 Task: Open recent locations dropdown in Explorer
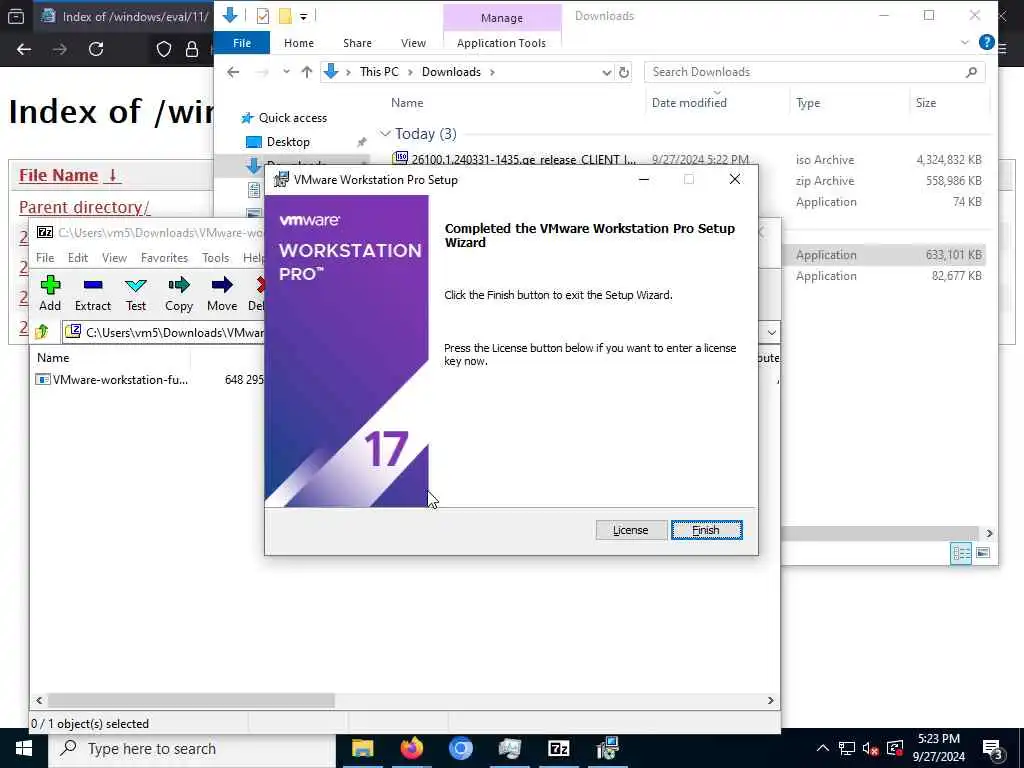pos(286,72)
